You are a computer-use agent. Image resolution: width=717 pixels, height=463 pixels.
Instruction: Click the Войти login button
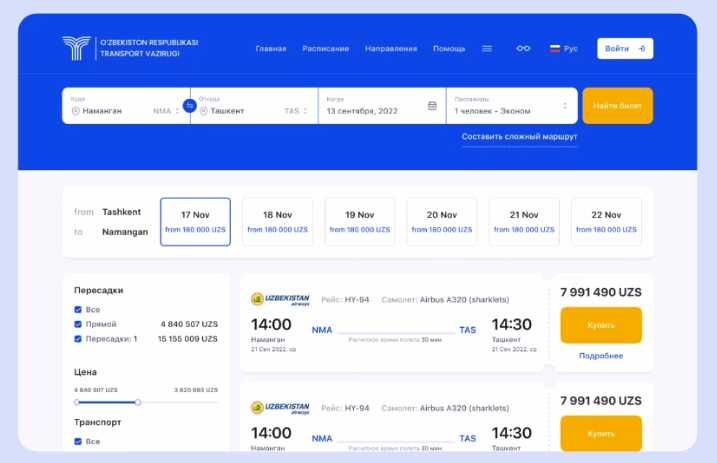625,48
